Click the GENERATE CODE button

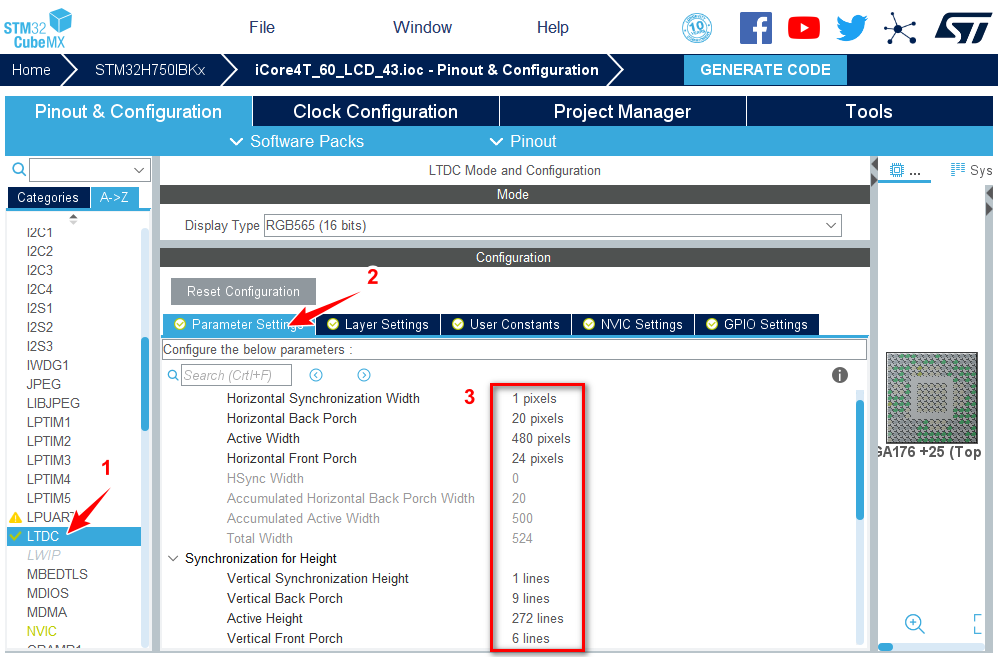pyautogui.click(x=765, y=70)
